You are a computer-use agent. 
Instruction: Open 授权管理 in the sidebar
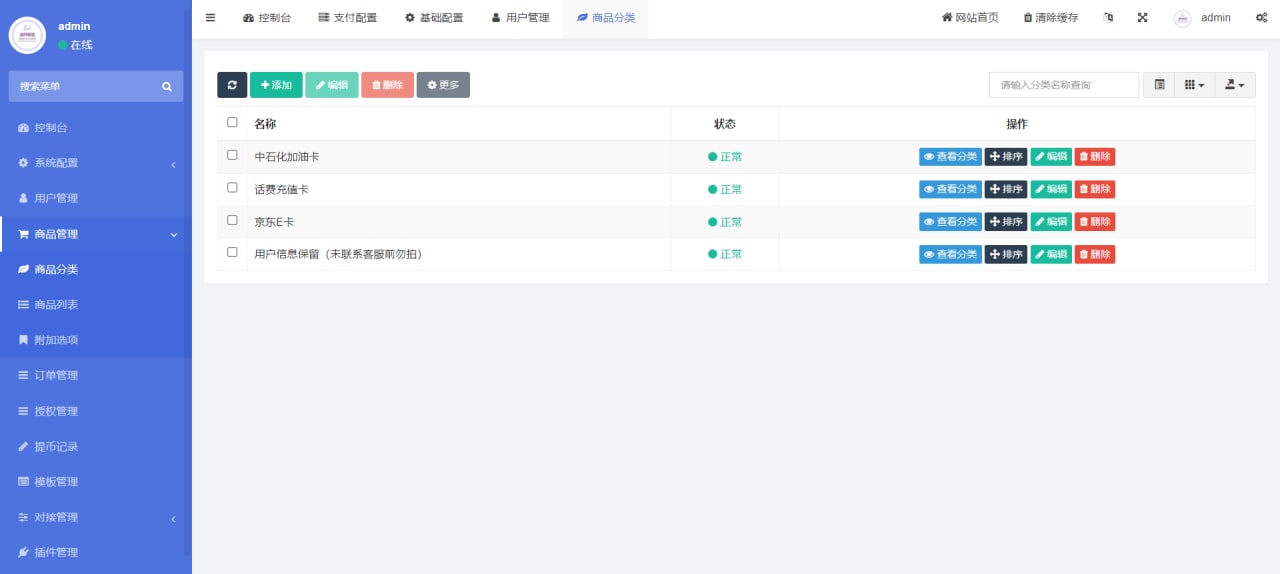(96, 411)
